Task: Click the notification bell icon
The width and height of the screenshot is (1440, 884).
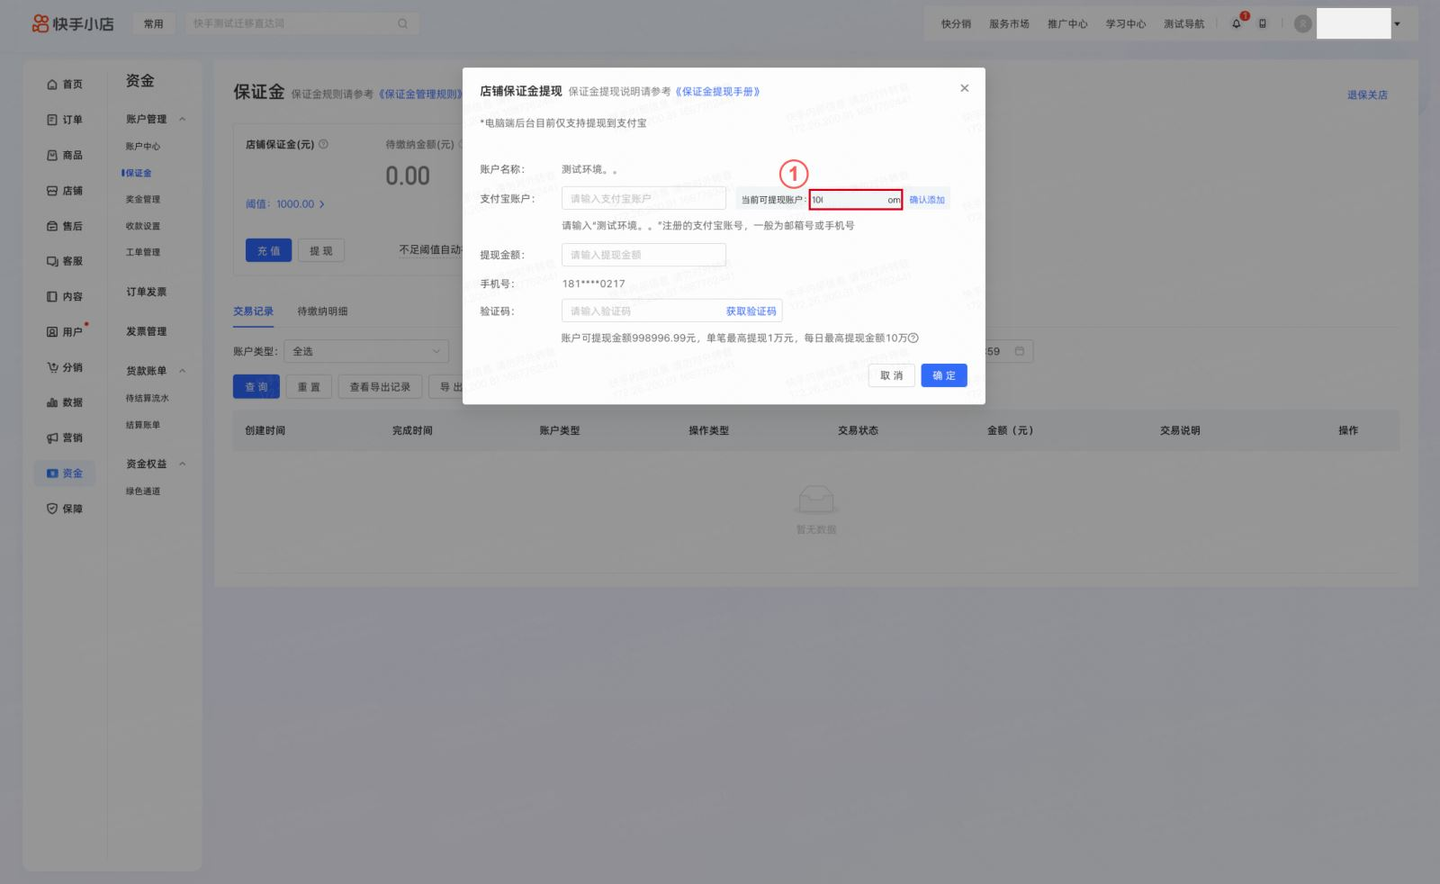Action: click(1236, 22)
